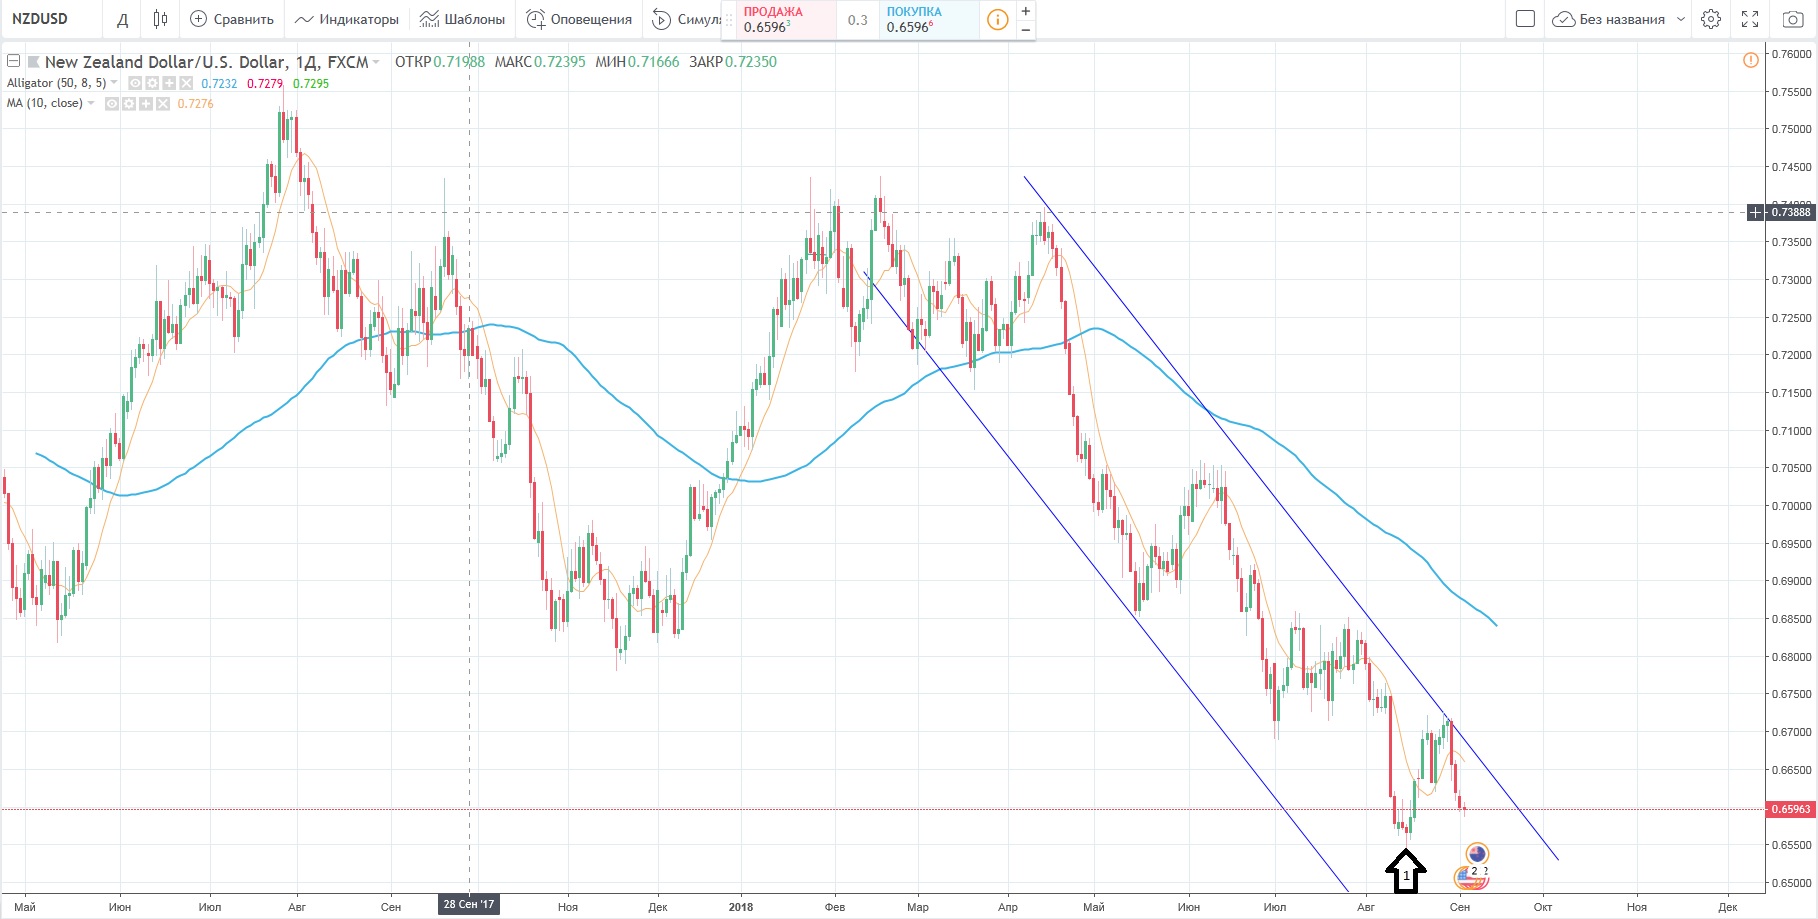Open MA indicator settings gear

[x=129, y=104]
